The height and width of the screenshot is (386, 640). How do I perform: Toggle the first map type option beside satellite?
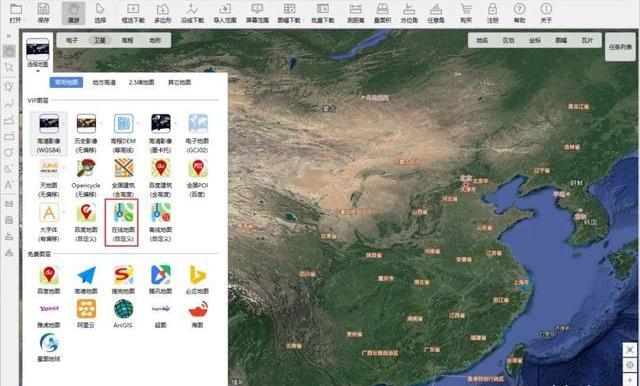72,40
